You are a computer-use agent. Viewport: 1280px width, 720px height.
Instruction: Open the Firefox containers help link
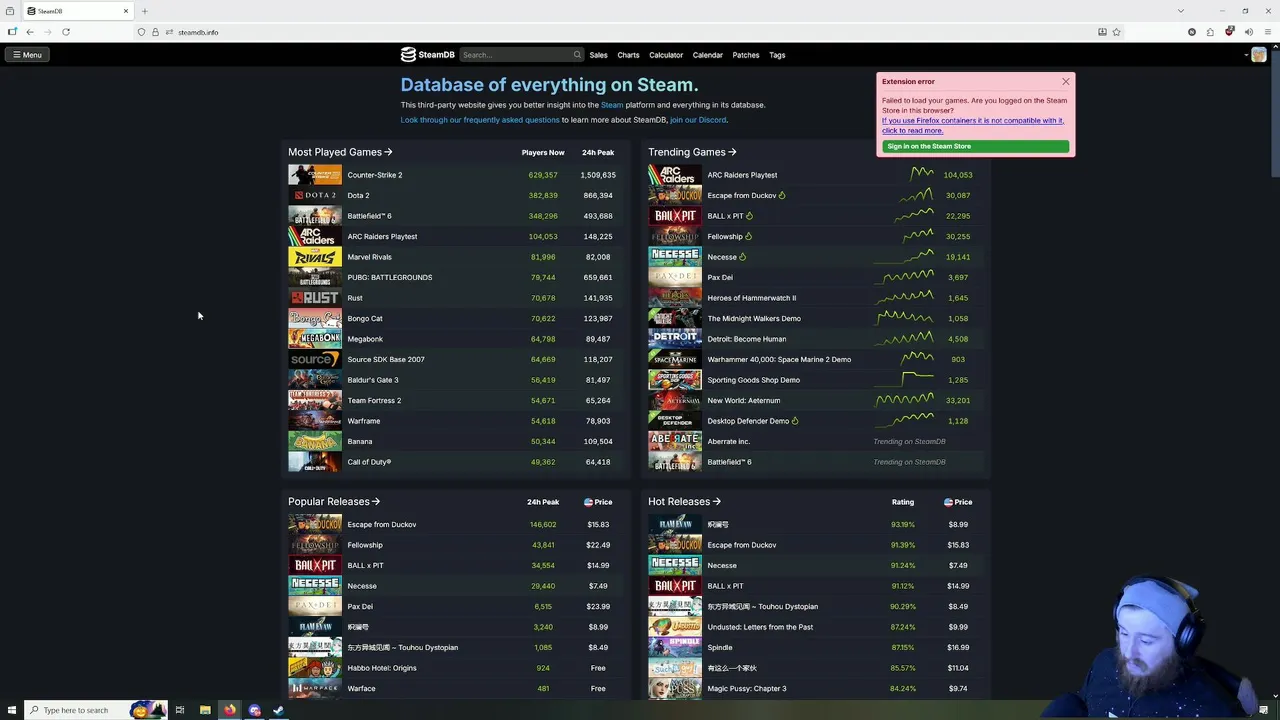click(973, 125)
